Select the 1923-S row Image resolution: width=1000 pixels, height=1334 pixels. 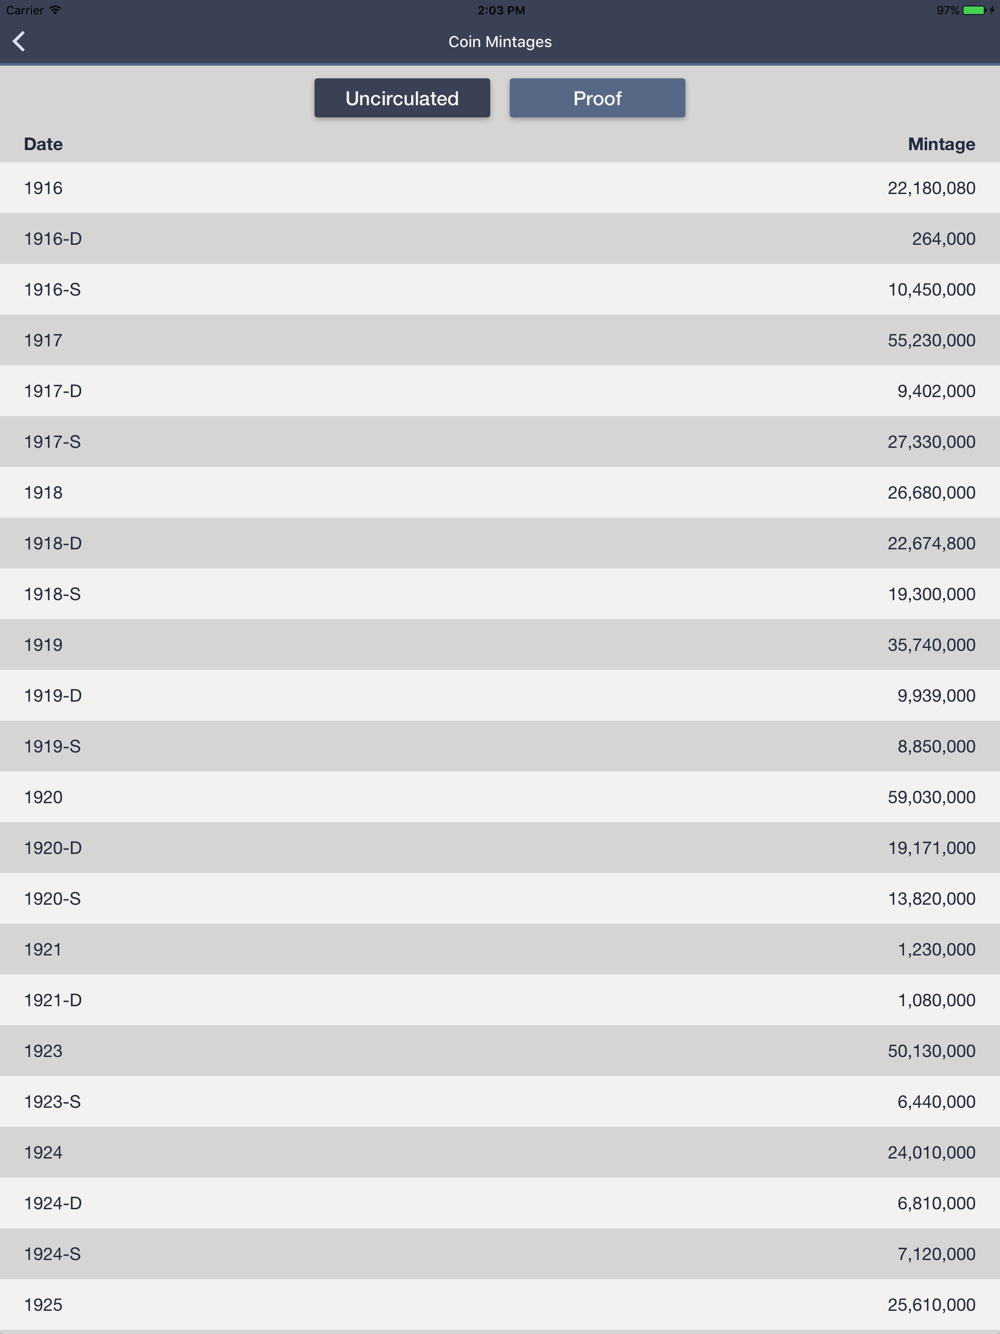click(x=500, y=1102)
